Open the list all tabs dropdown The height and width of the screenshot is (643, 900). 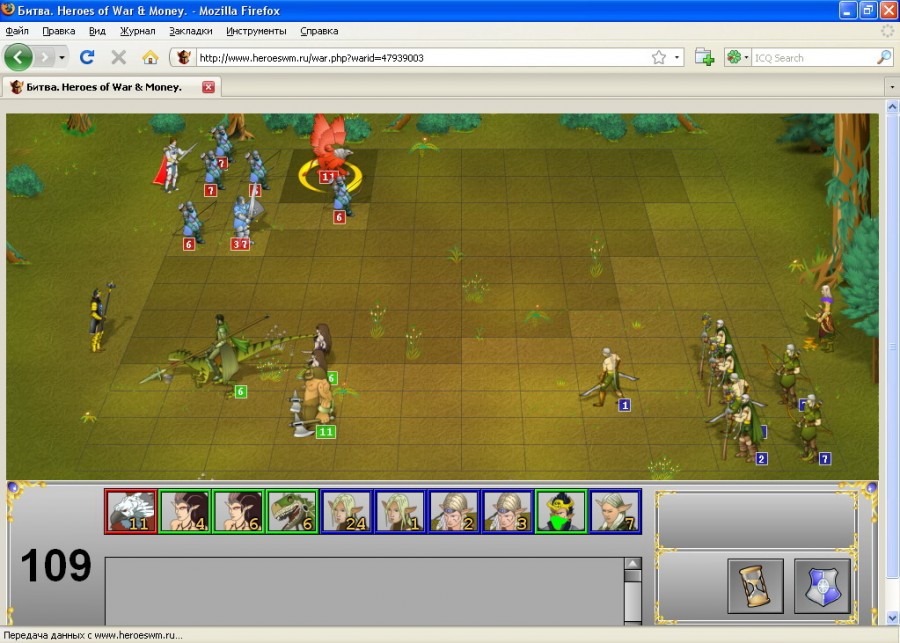(892, 87)
